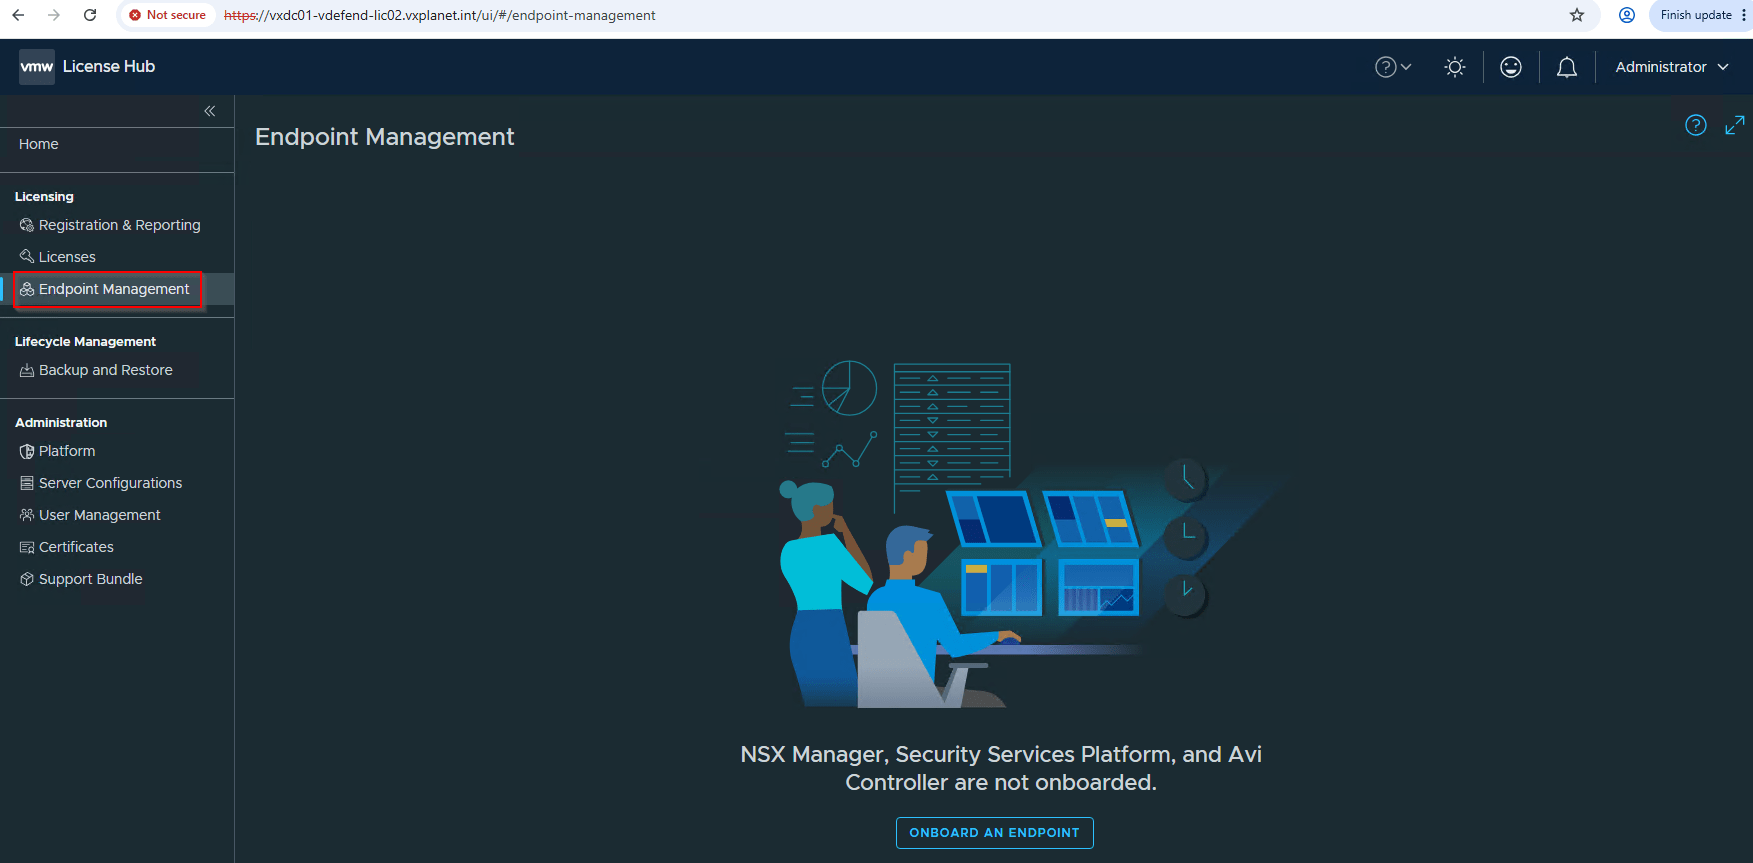
Task: Open Backup and Restore page
Action: pos(106,370)
